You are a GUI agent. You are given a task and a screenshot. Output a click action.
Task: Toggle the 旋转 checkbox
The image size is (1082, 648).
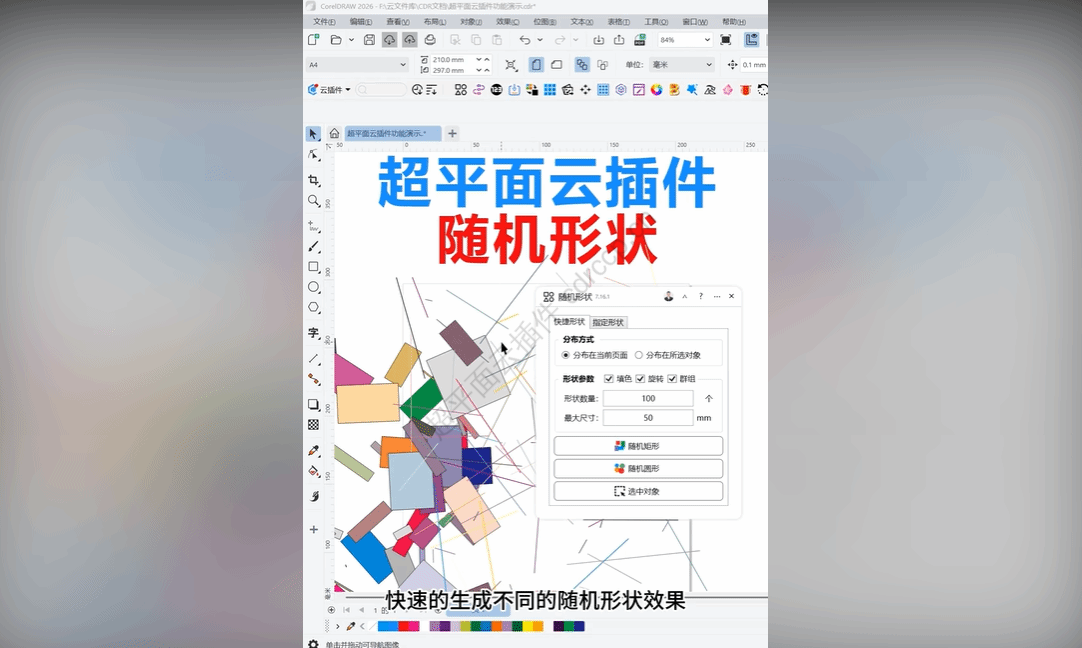tap(640, 379)
